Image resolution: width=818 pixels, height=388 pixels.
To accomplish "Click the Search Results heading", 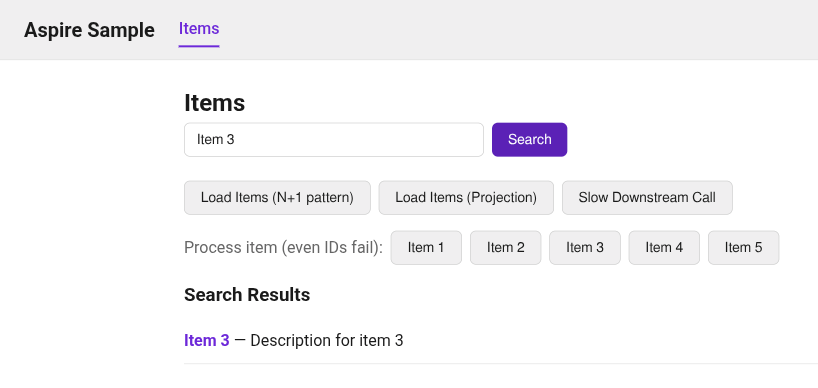I will (247, 295).
